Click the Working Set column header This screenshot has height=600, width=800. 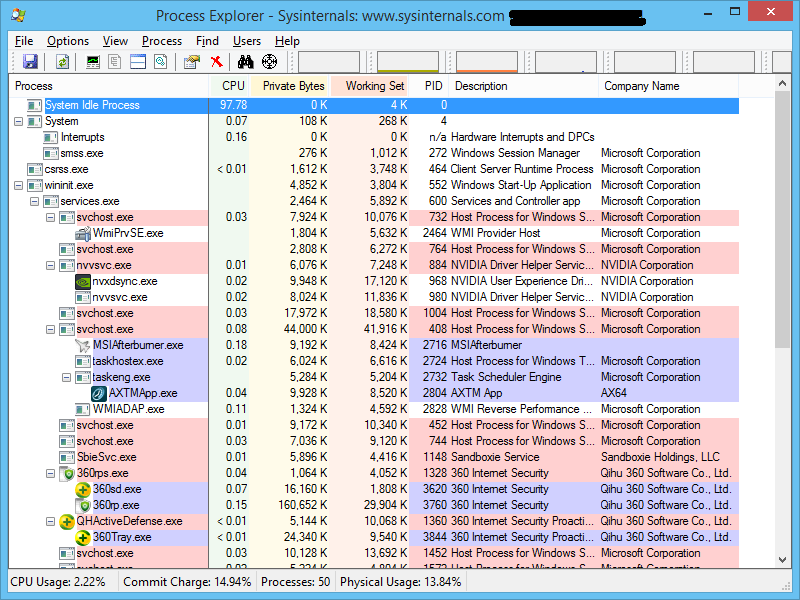tap(375, 86)
